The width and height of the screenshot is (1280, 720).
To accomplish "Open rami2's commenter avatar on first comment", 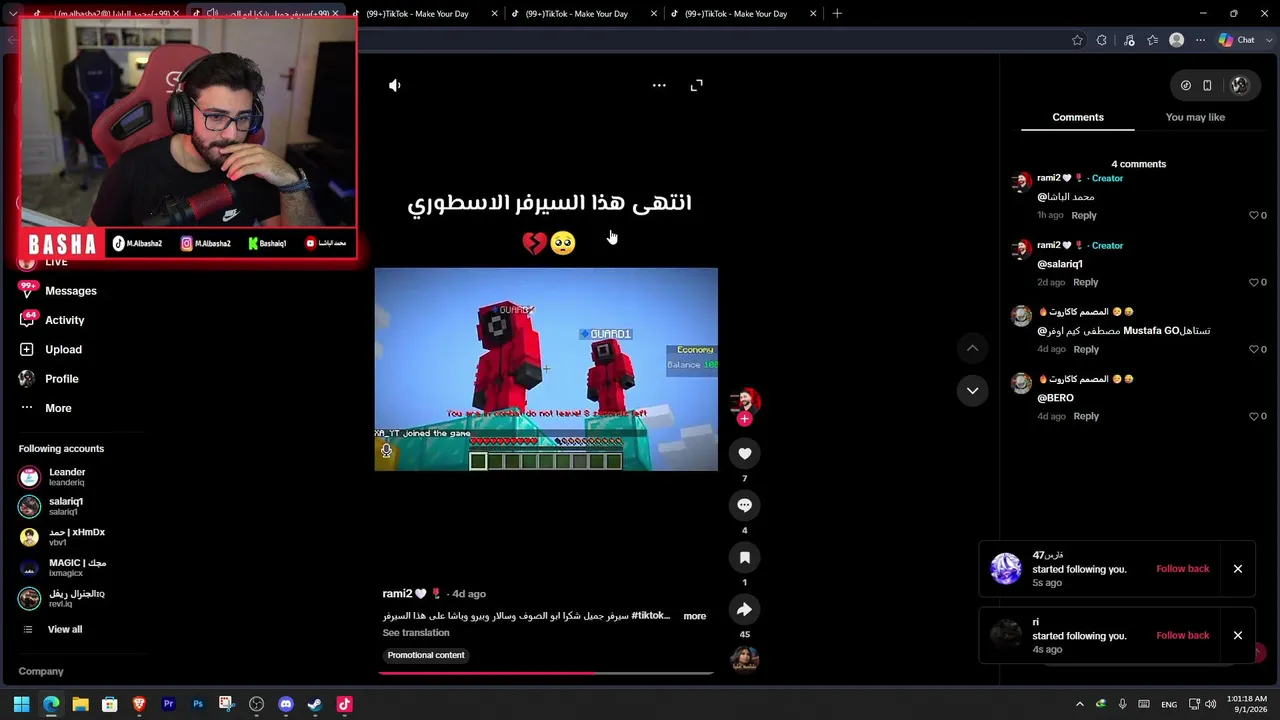I will point(1021,182).
